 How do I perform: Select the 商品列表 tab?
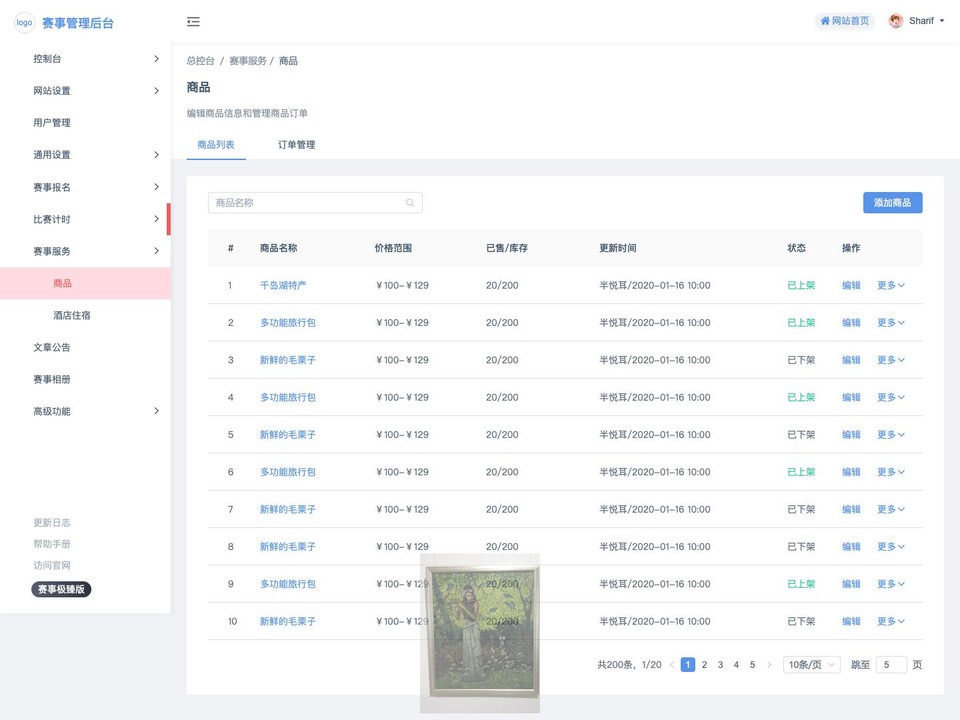[216, 145]
